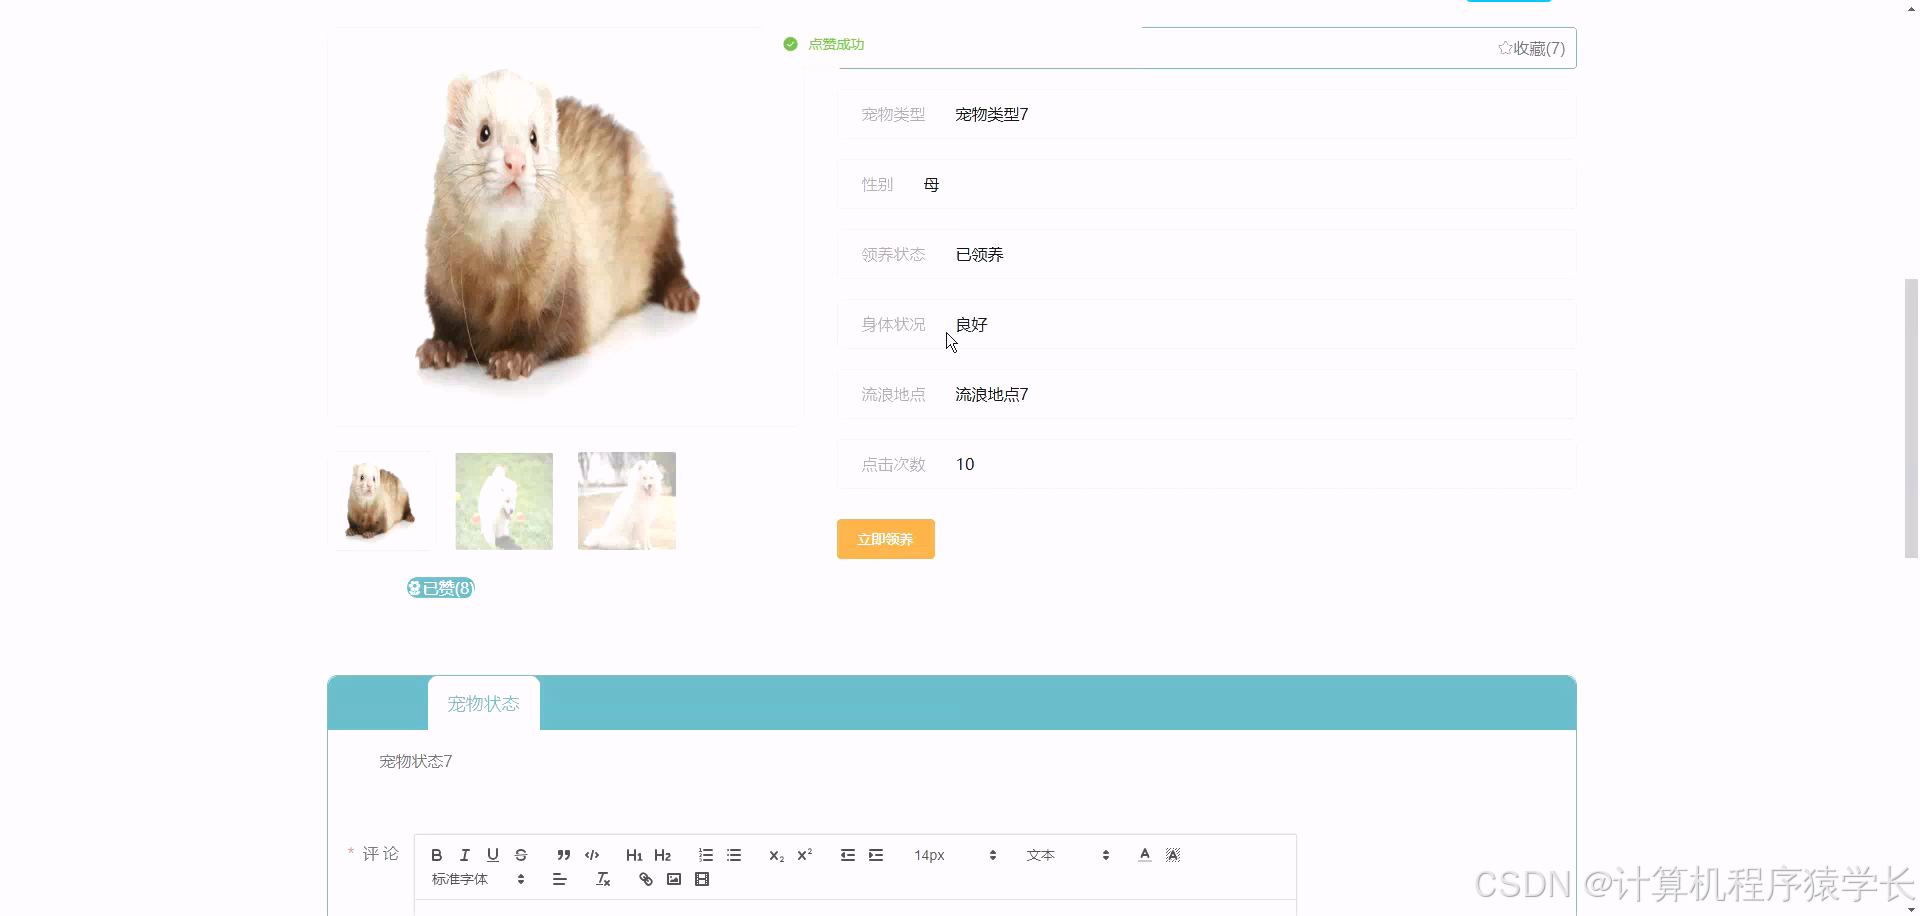The image size is (1920, 916).
Task: Open the code view in the editor
Action: coord(591,855)
